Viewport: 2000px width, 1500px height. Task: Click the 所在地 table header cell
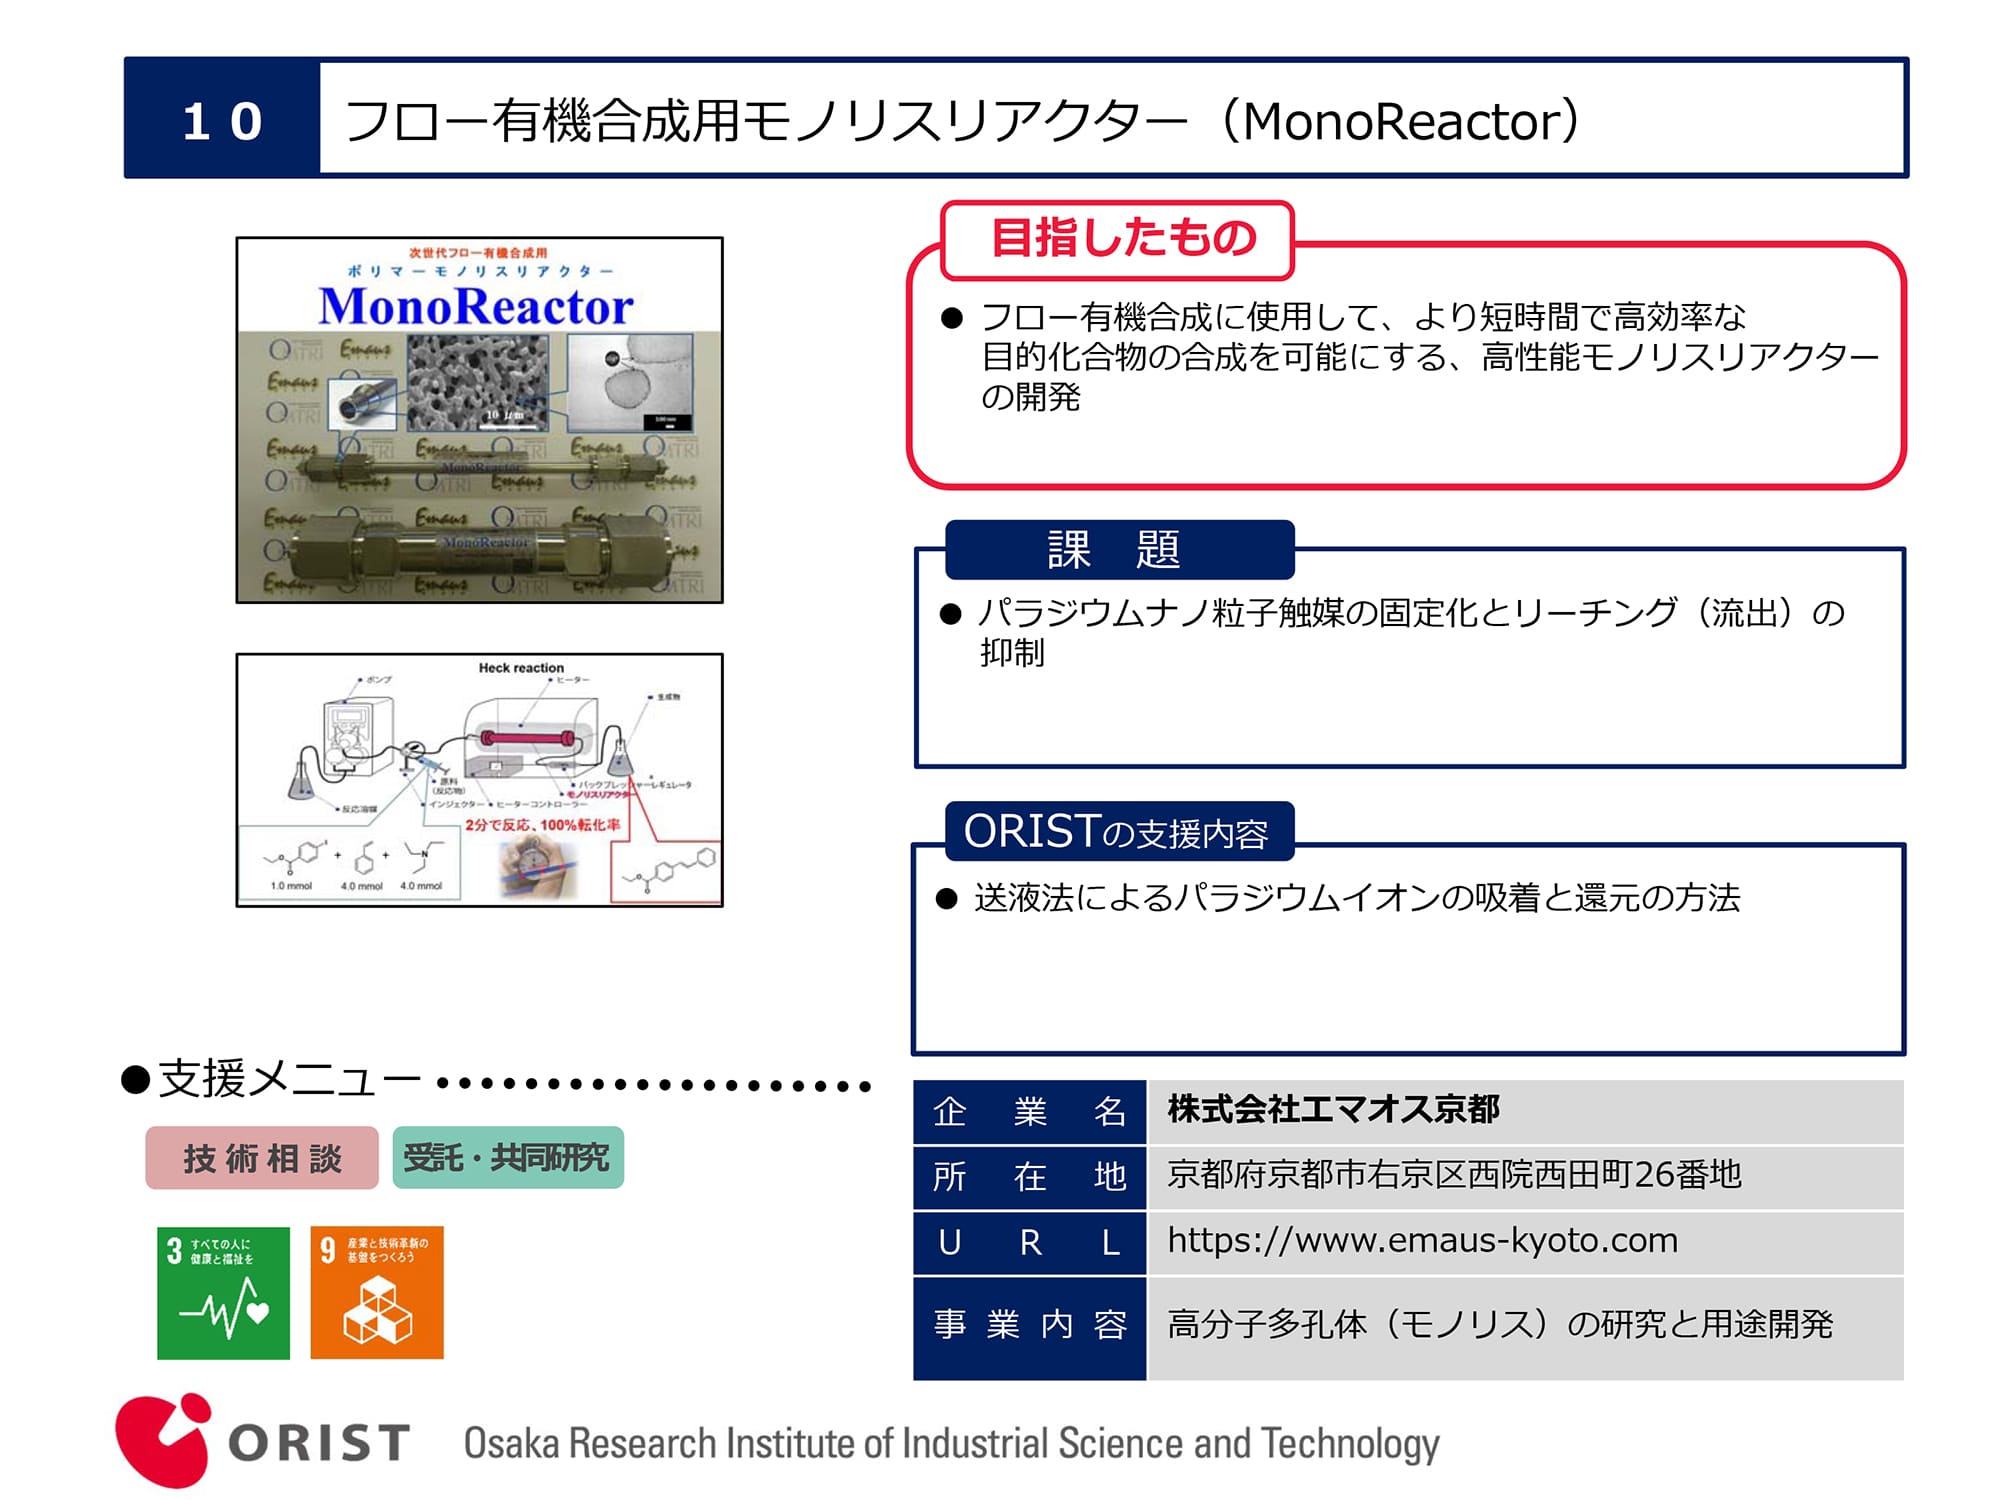[1029, 1177]
